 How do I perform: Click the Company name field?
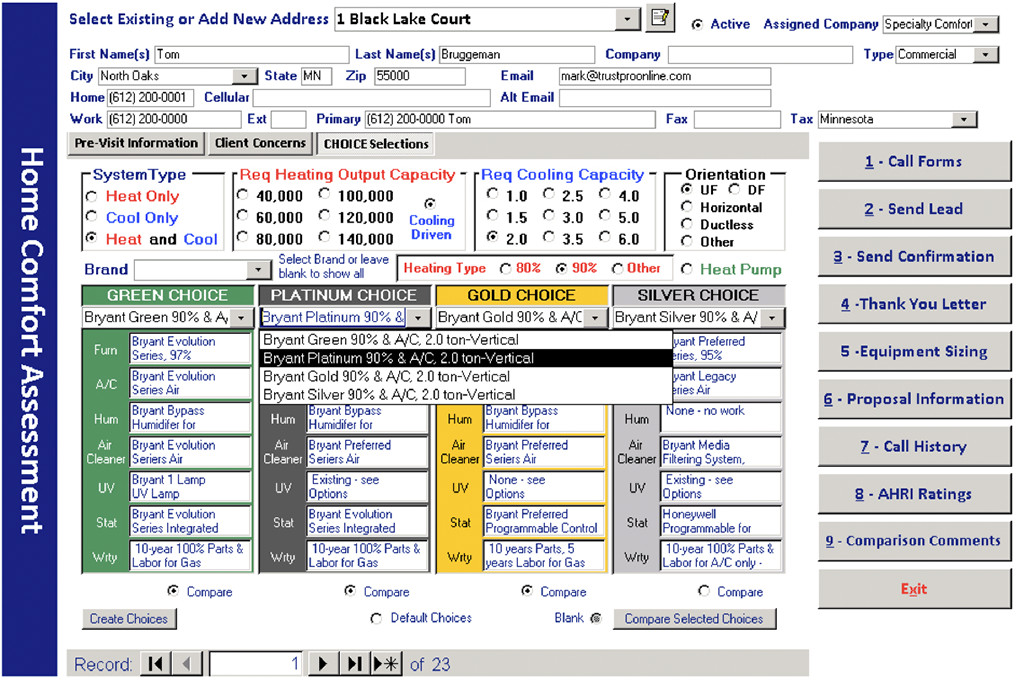point(760,55)
